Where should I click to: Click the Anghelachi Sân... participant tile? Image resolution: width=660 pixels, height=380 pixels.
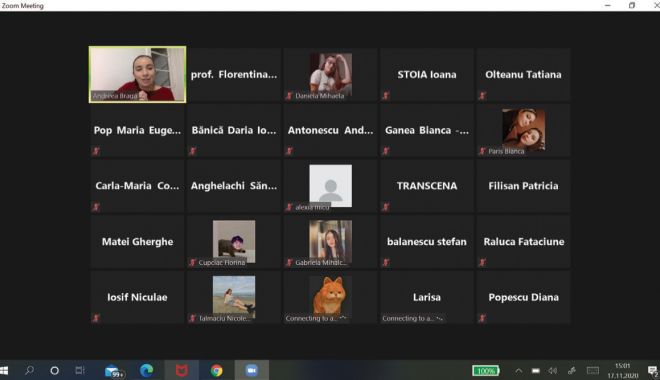[x=234, y=186]
